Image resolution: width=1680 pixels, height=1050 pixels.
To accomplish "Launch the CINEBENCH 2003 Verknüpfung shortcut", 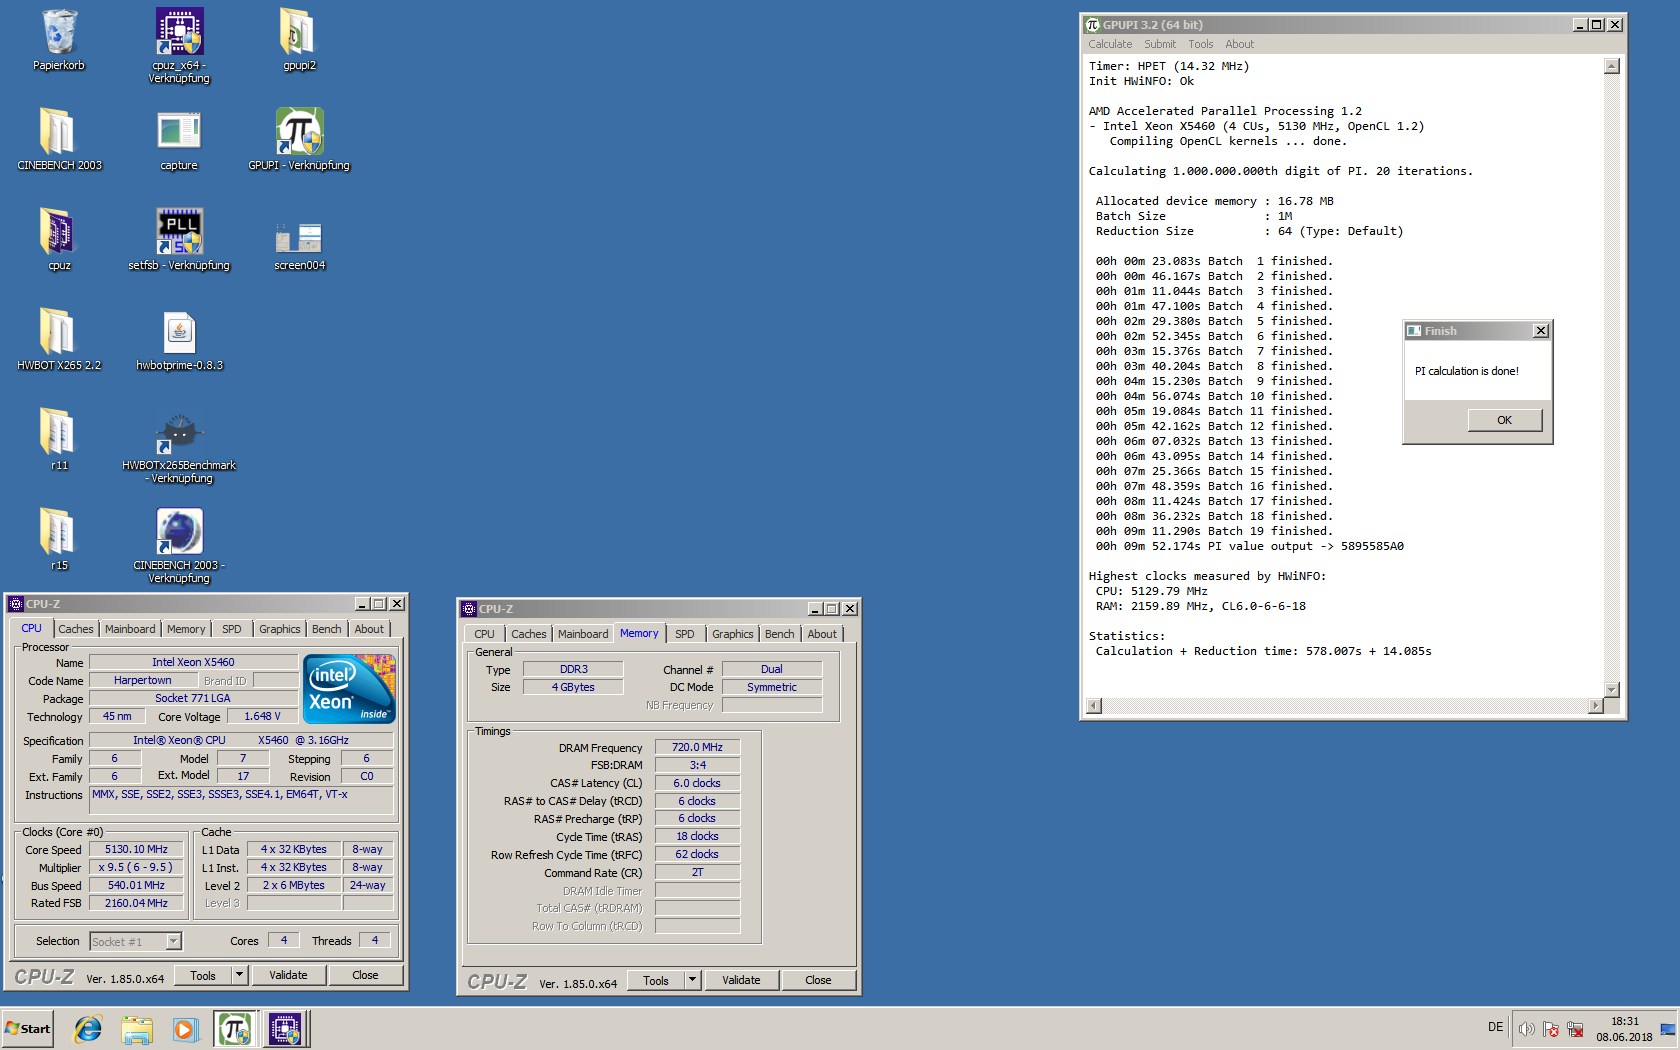I will click(179, 545).
